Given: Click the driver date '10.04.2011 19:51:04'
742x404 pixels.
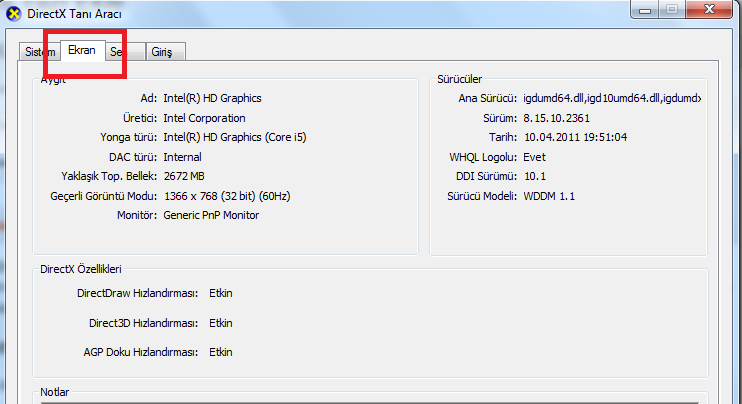Looking at the screenshot, I should pos(575,137).
